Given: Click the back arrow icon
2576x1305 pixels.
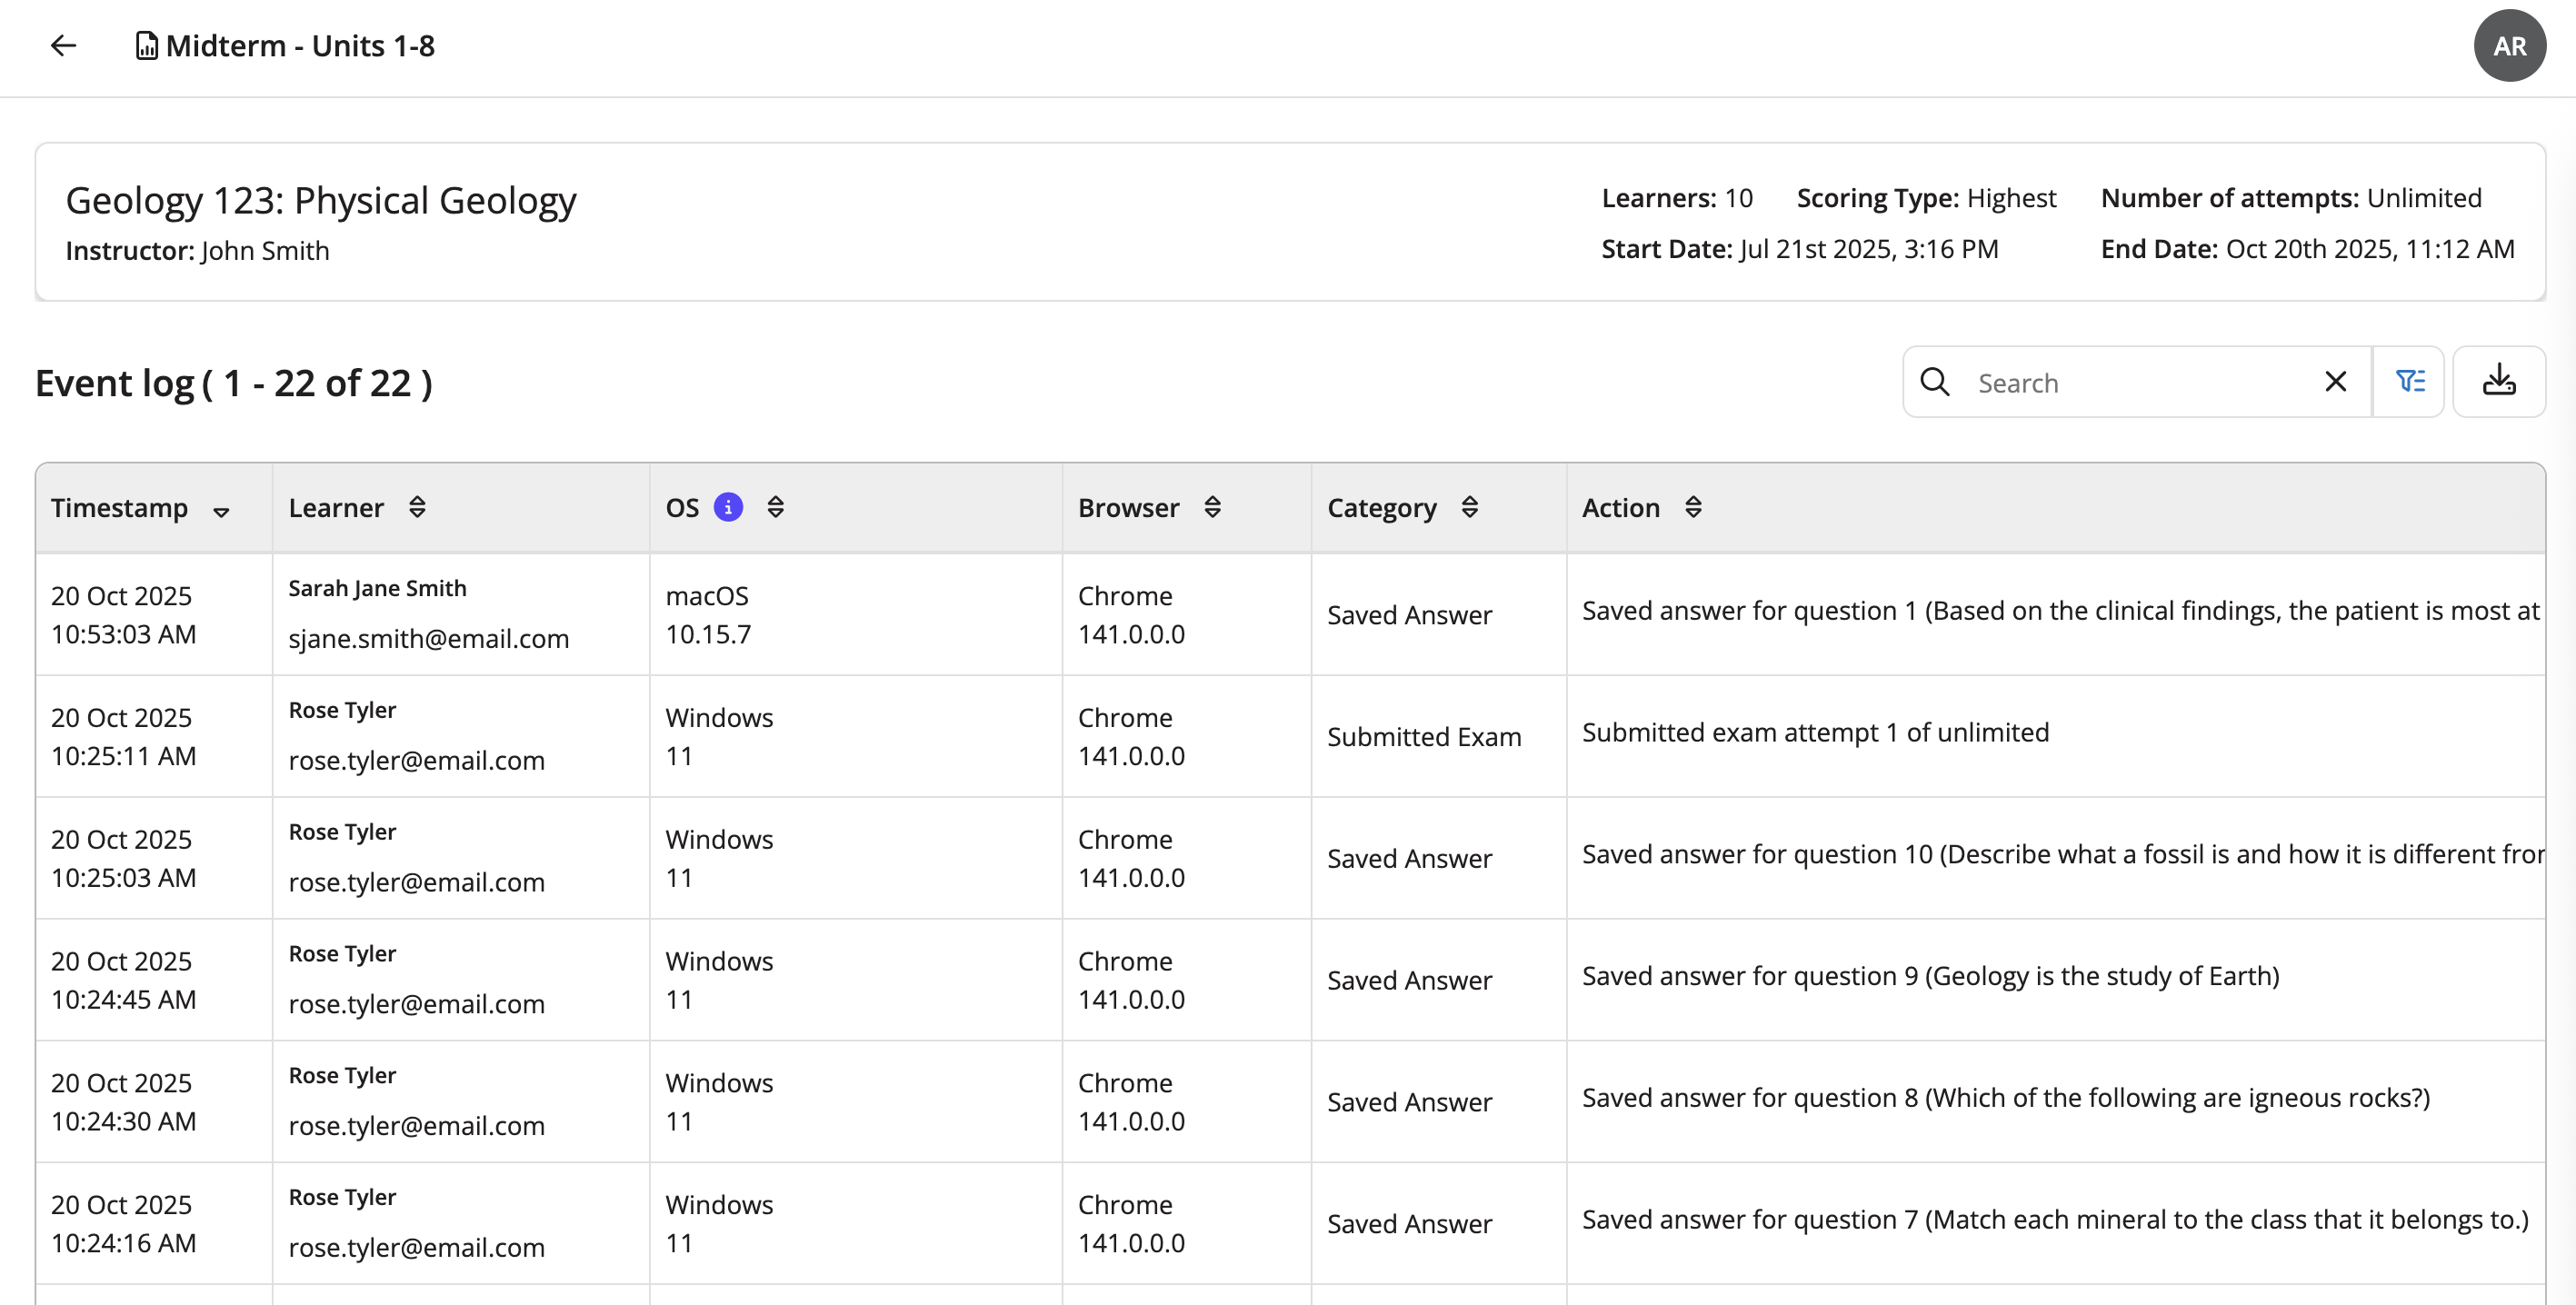Looking at the screenshot, I should (x=63, y=46).
